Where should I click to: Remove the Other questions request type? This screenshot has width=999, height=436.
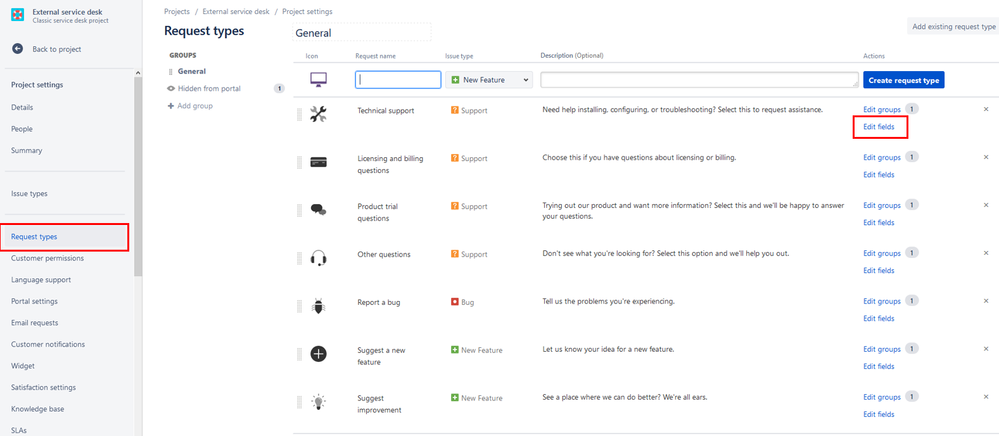point(986,253)
